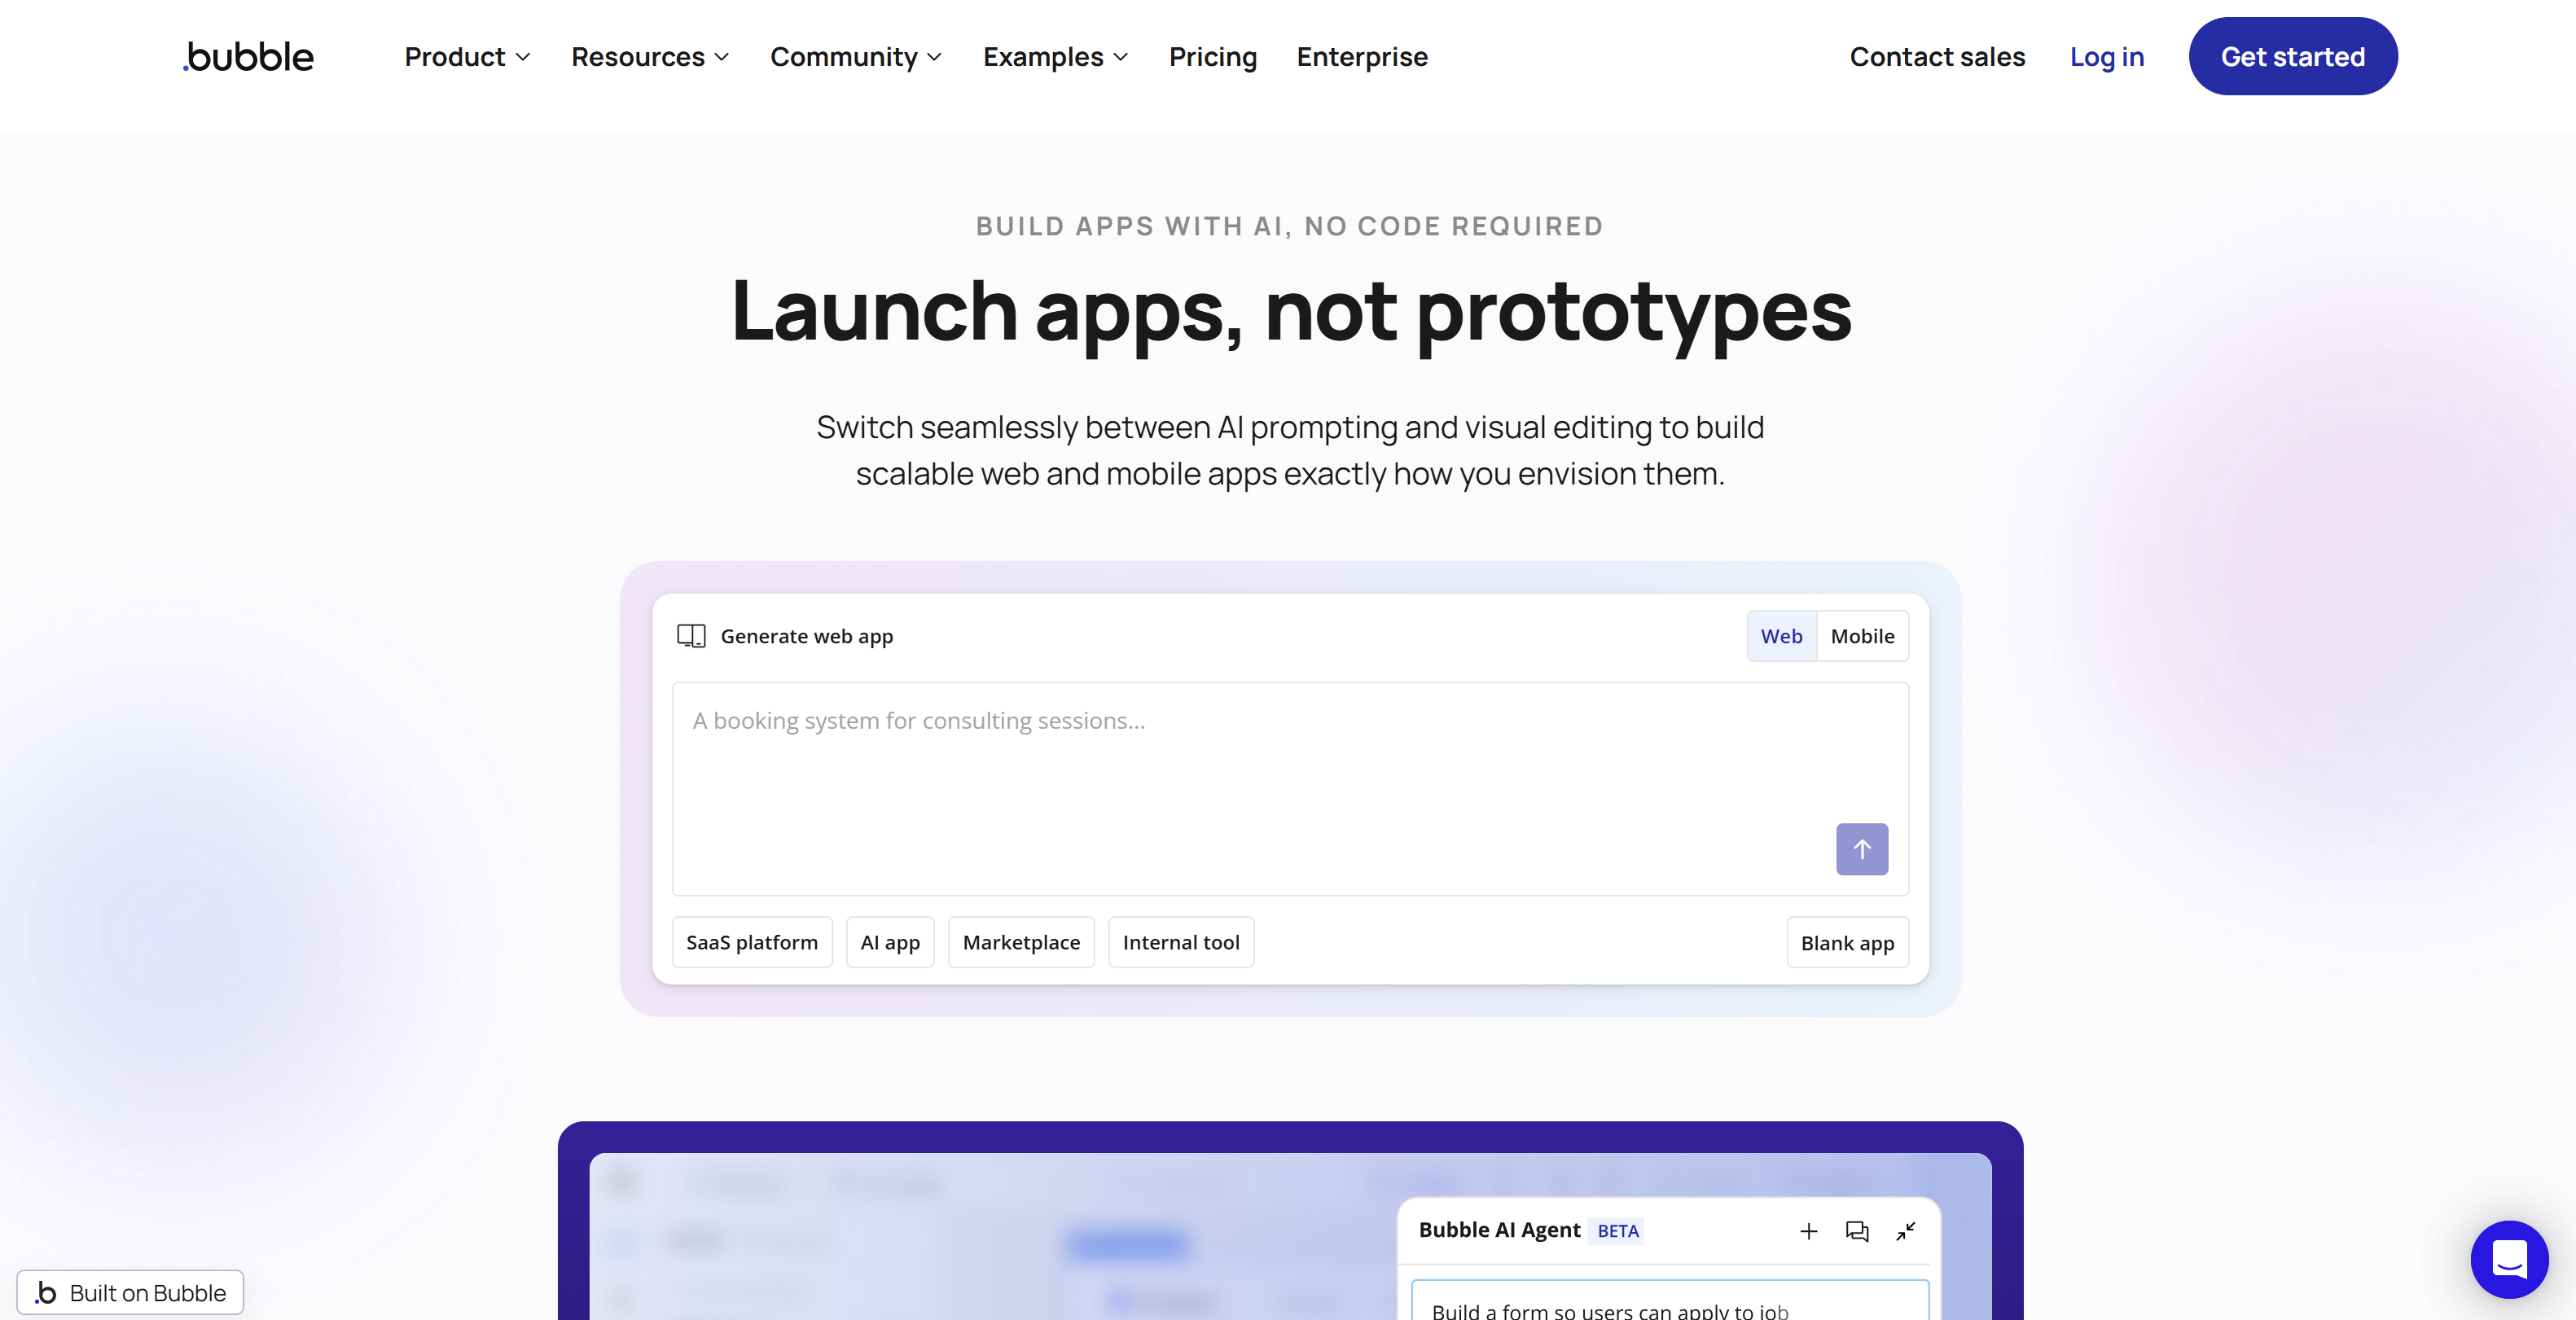This screenshot has width=2576, height=1320.
Task: Click the Get started button
Action: 2292,56
